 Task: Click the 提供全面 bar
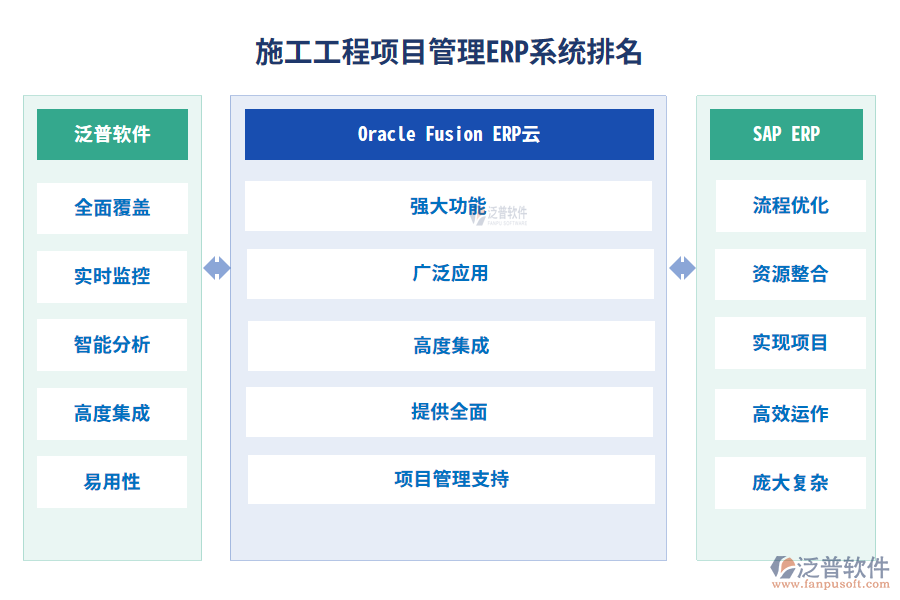pyautogui.click(x=450, y=412)
